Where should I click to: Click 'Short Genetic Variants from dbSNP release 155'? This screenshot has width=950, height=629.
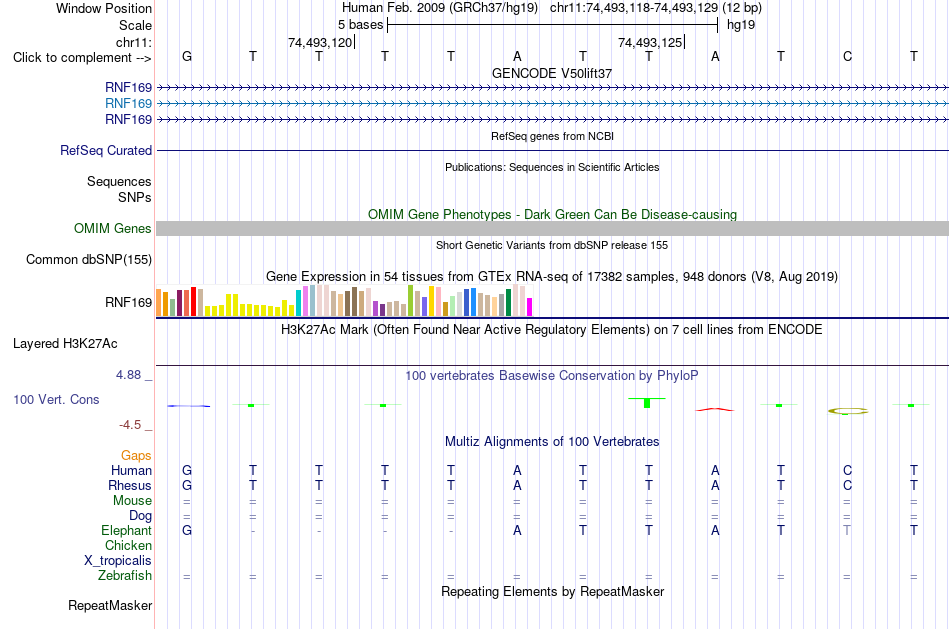(552, 245)
